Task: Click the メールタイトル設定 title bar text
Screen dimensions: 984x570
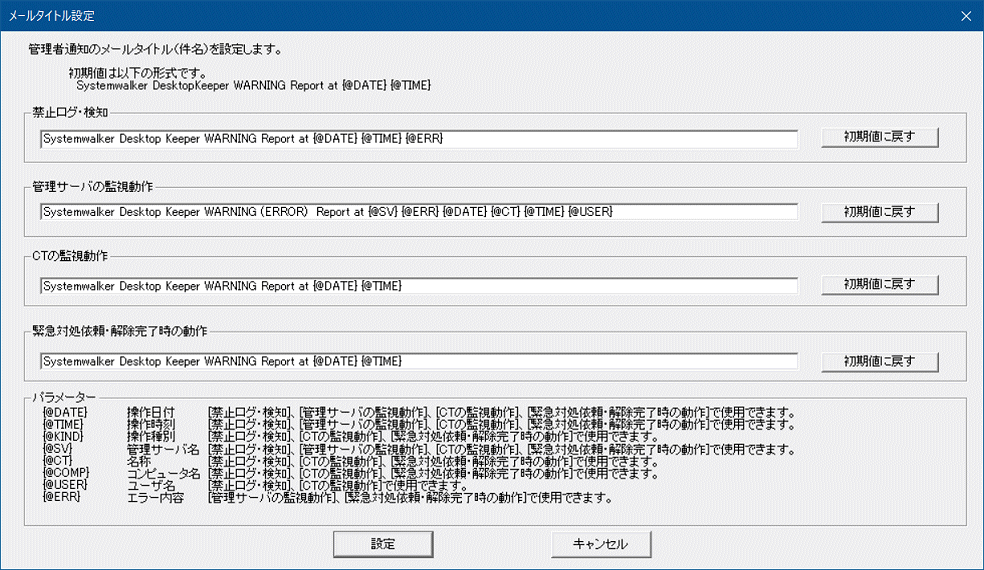Action: pos(51,16)
